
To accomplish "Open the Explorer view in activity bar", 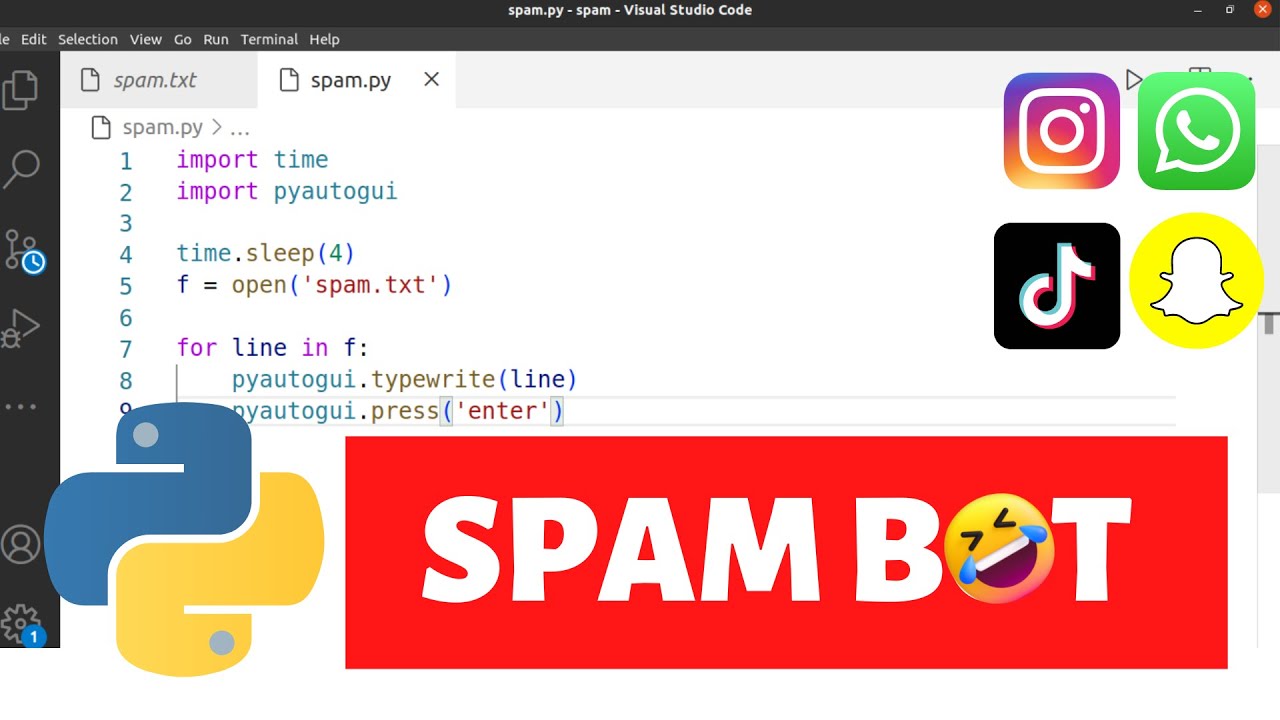I will [x=21, y=89].
